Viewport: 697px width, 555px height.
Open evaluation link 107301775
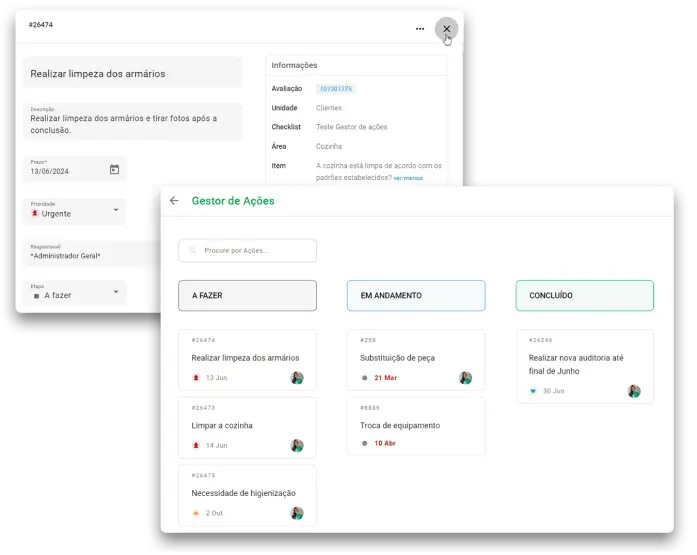coord(336,89)
